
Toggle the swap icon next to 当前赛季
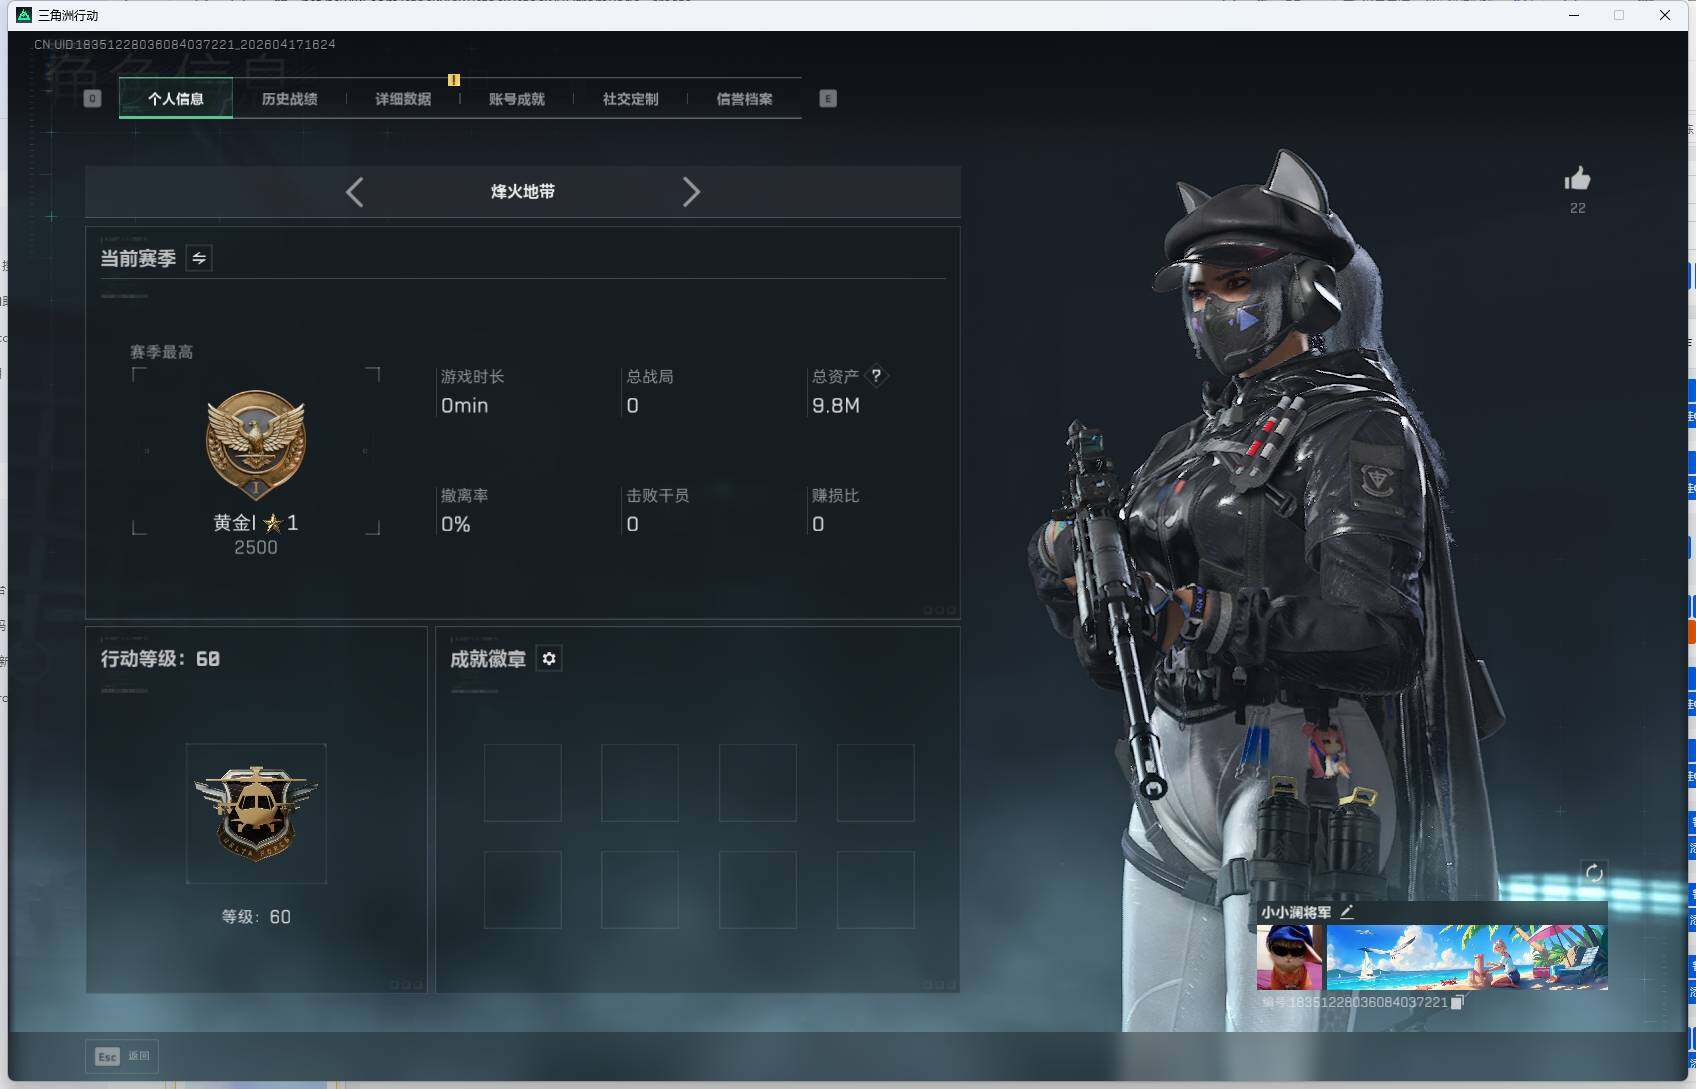(198, 258)
